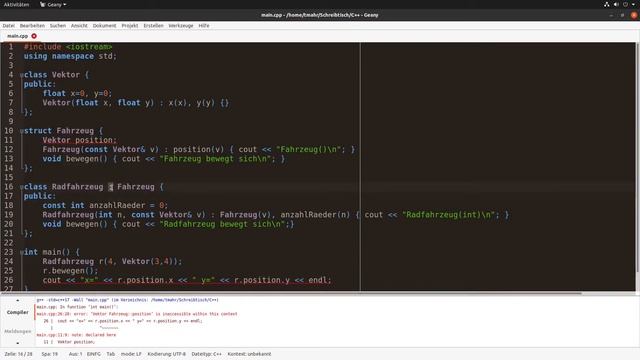Open the Datei menu

pyautogui.click(x=9, y=25)
